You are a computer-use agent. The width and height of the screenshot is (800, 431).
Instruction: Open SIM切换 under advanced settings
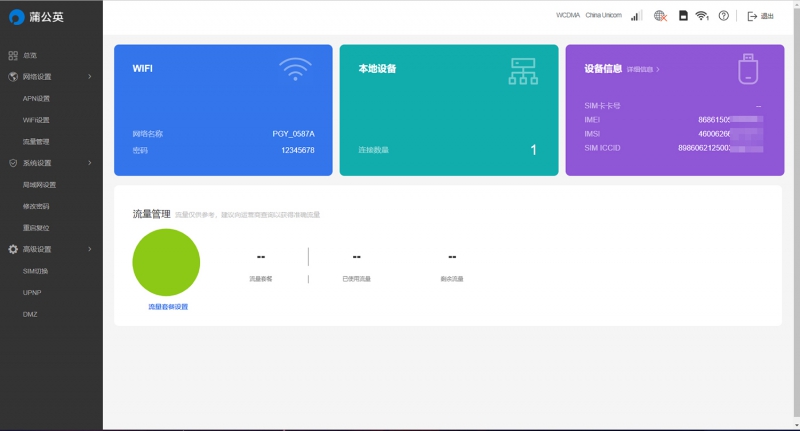point(36,271)
